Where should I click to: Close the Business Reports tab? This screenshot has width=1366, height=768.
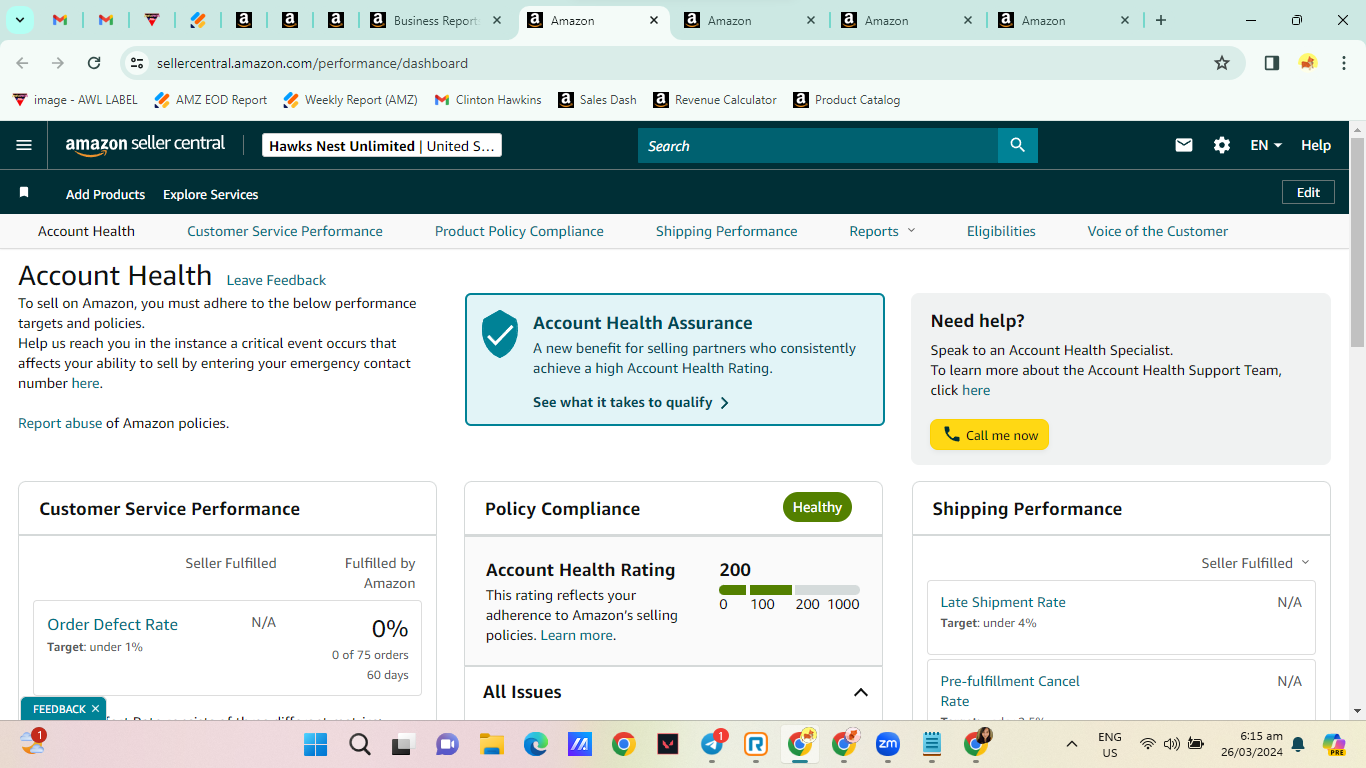click(497, 20)
